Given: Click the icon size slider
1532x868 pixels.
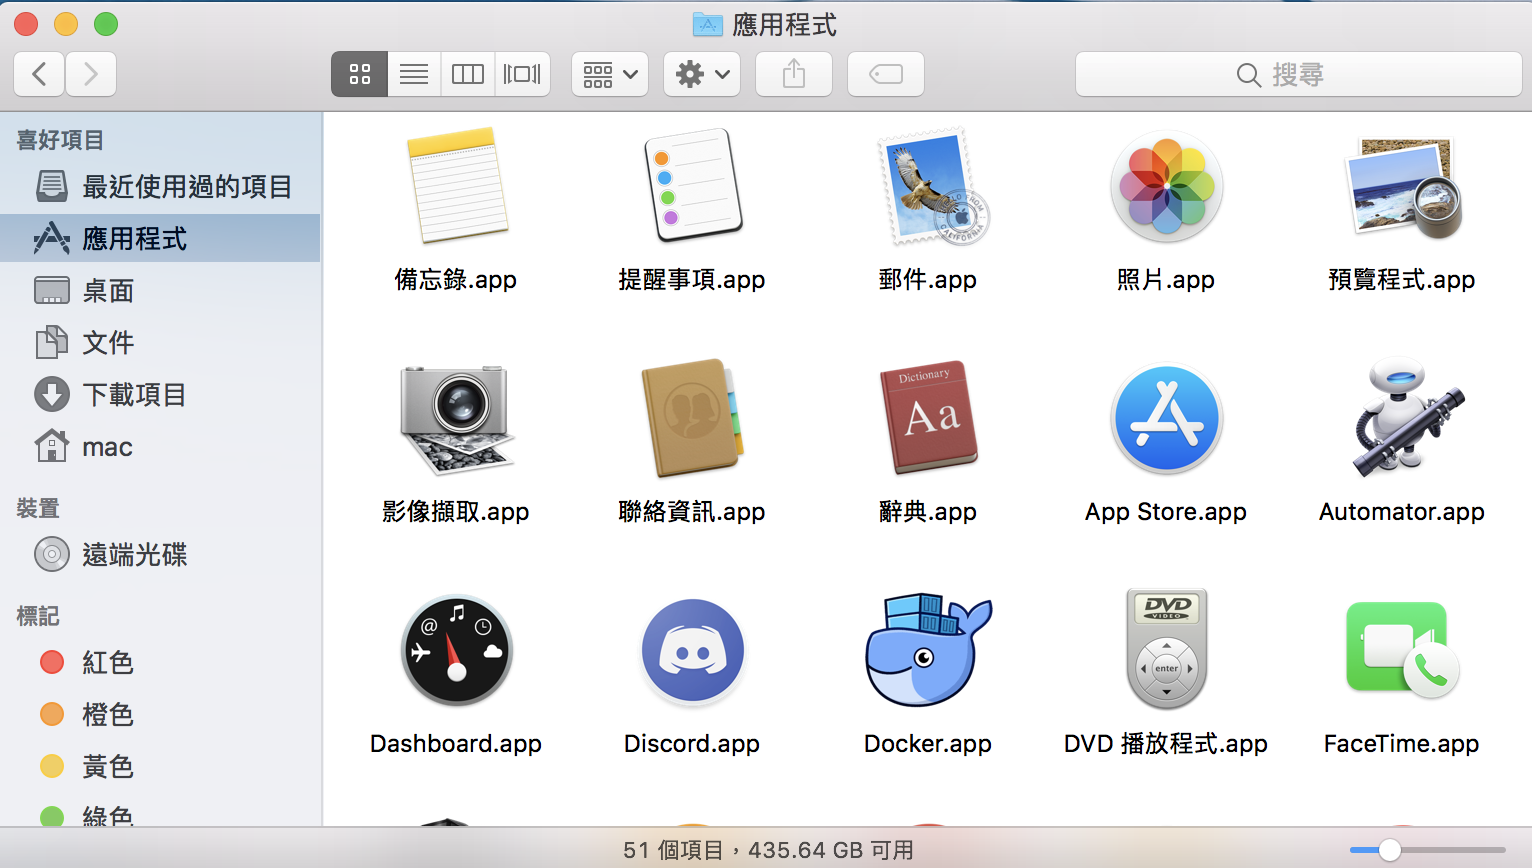Looking at the screenshot, I should 1428,850.
